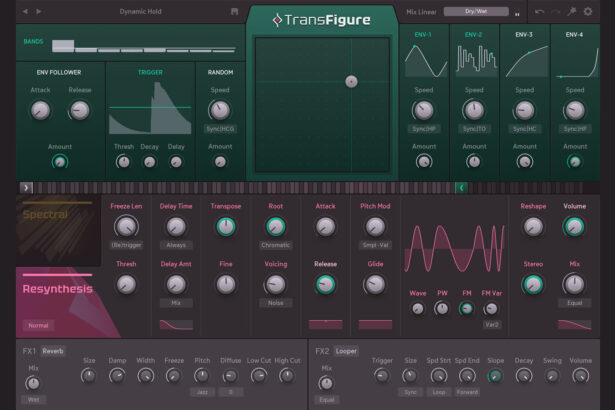Click the Env Follower Attack knob
Screen dimensions: 615x410
pyautogui.click(x=40, y=110)
